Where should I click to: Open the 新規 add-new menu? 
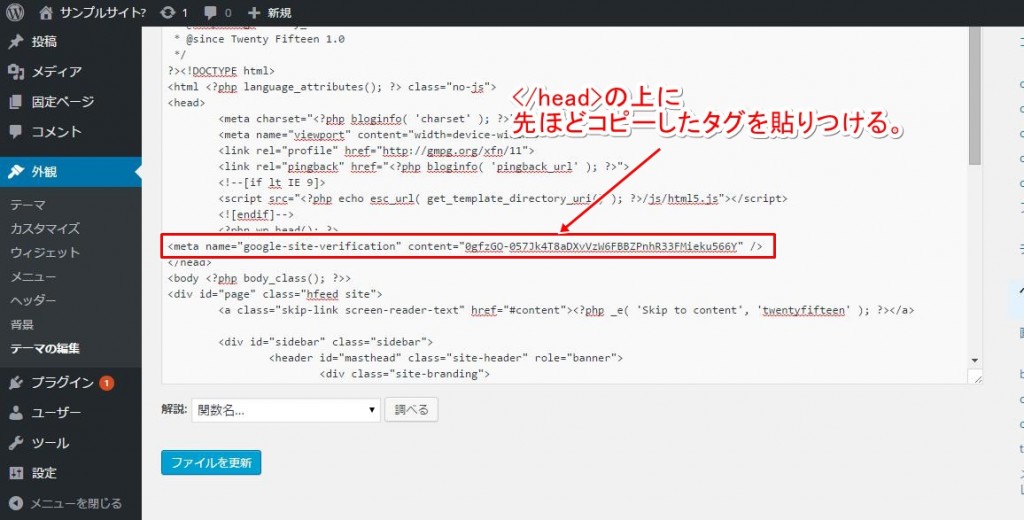point(270,12)
